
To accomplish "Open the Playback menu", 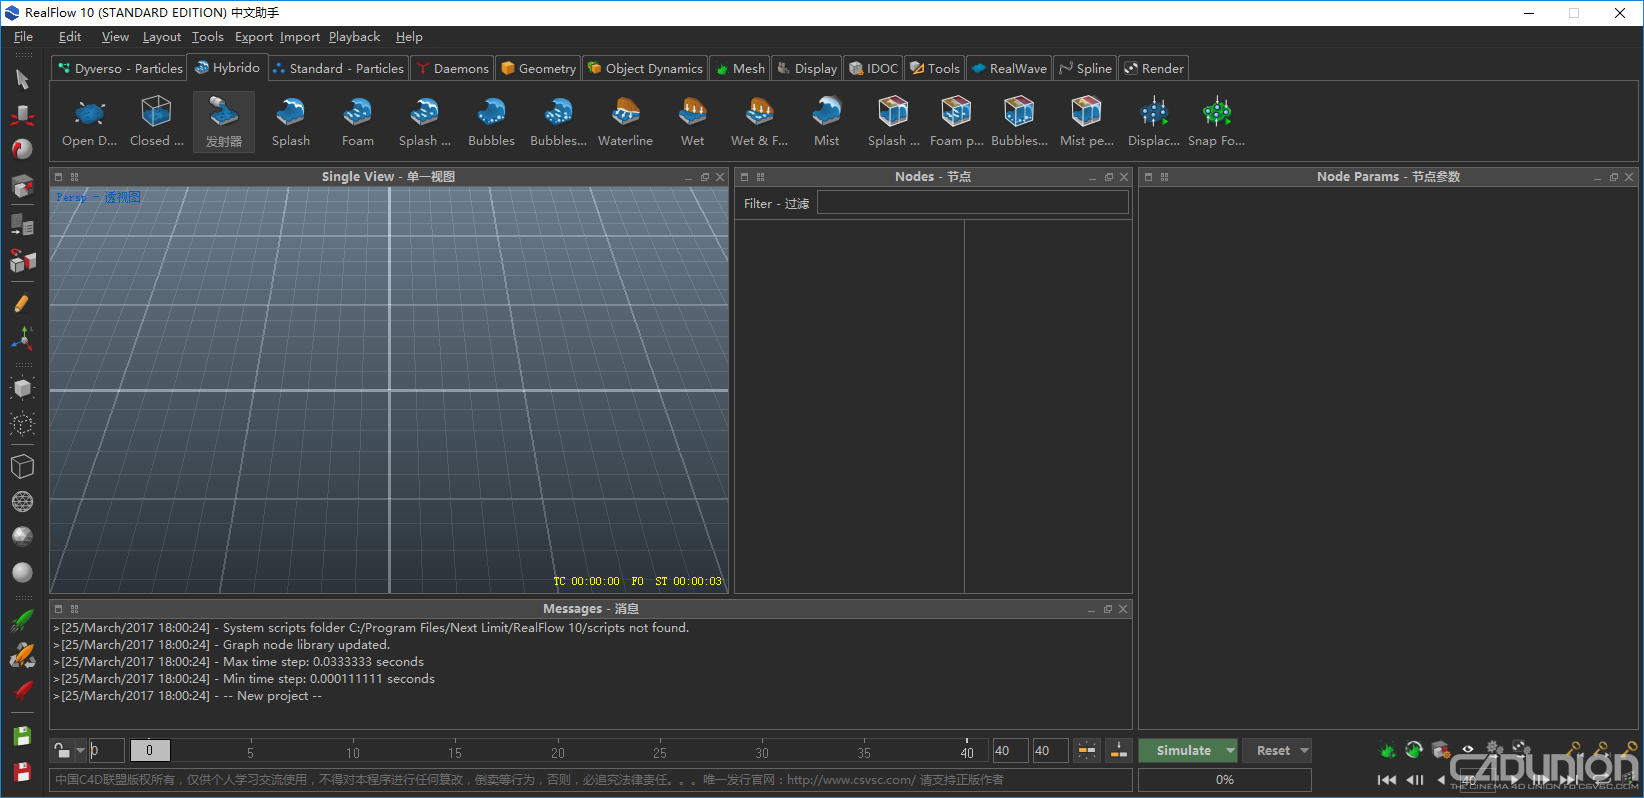I will pos(355,37).
